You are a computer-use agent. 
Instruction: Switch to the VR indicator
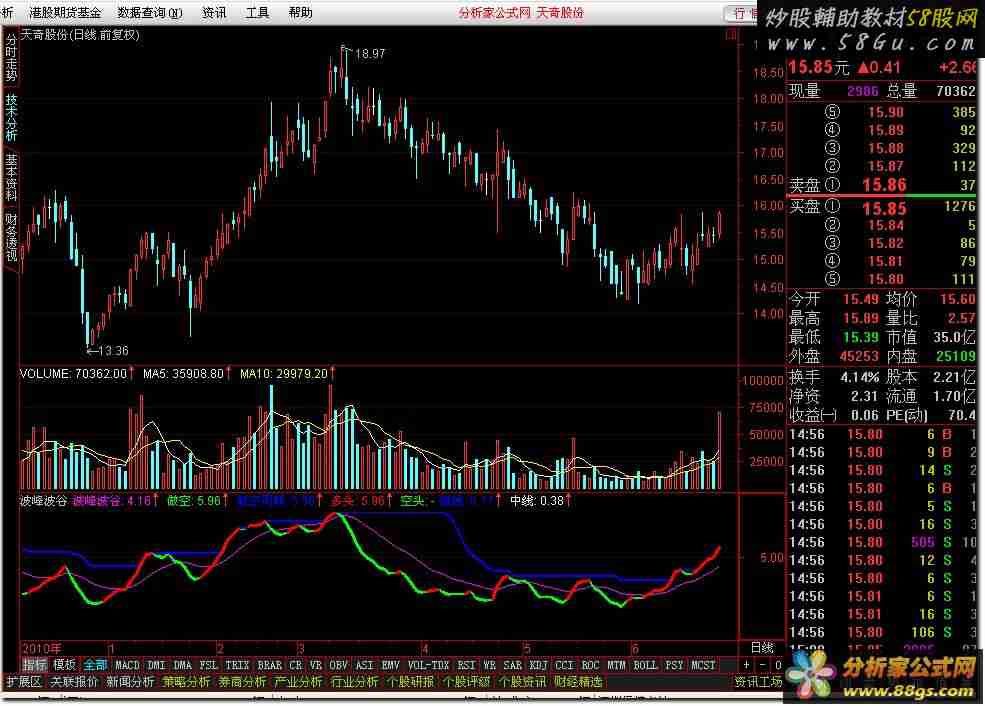click(x=316, y=665)
